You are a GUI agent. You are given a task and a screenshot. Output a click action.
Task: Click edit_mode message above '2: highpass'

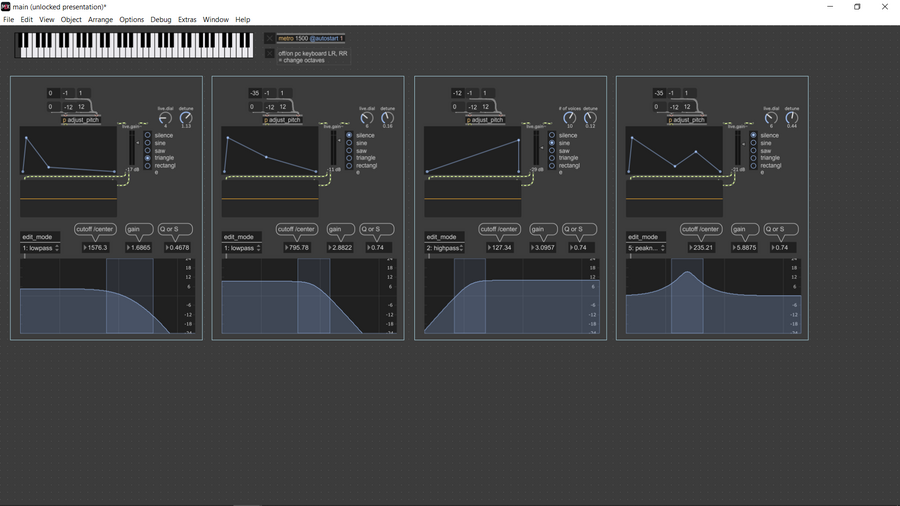pyautogui.click(x=444, y=236)
